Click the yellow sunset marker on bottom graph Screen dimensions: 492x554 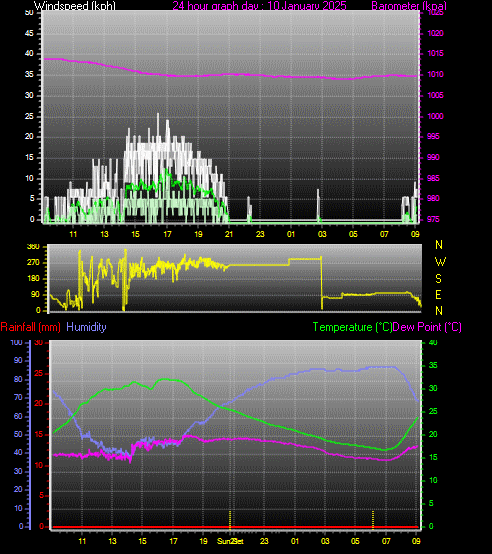pyautogui.click(x=230, y=520)
